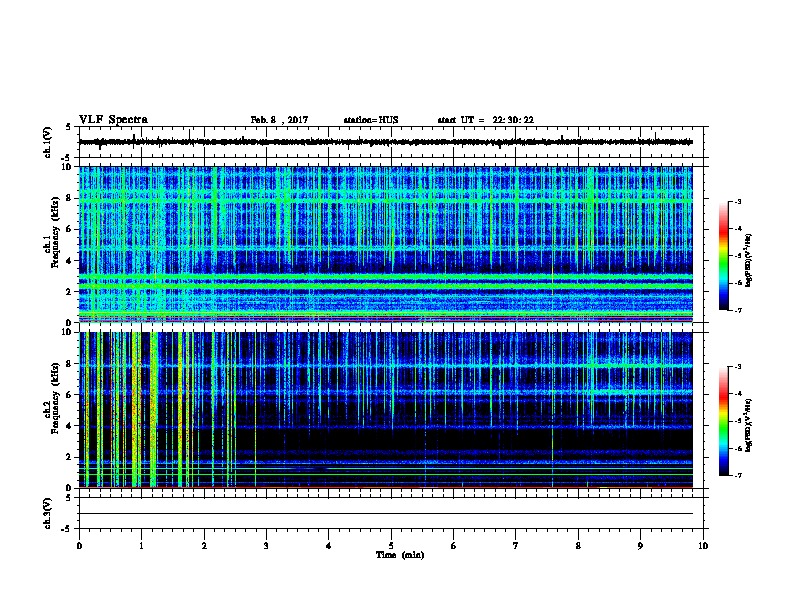Click the 'start UT = 22:30:22' label
The height and width of the screenshot is (612, 792).
point(485,120)
